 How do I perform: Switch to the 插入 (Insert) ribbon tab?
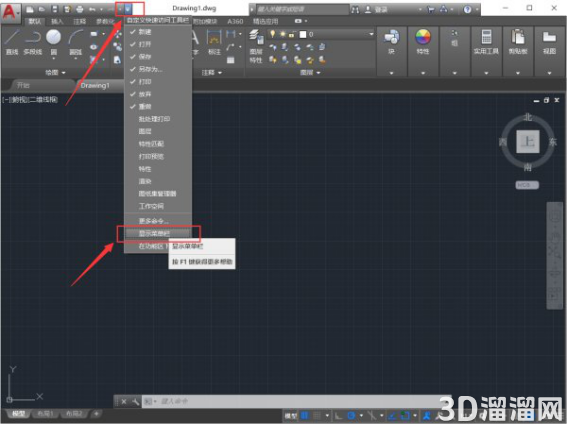click(x=57, y=21)
